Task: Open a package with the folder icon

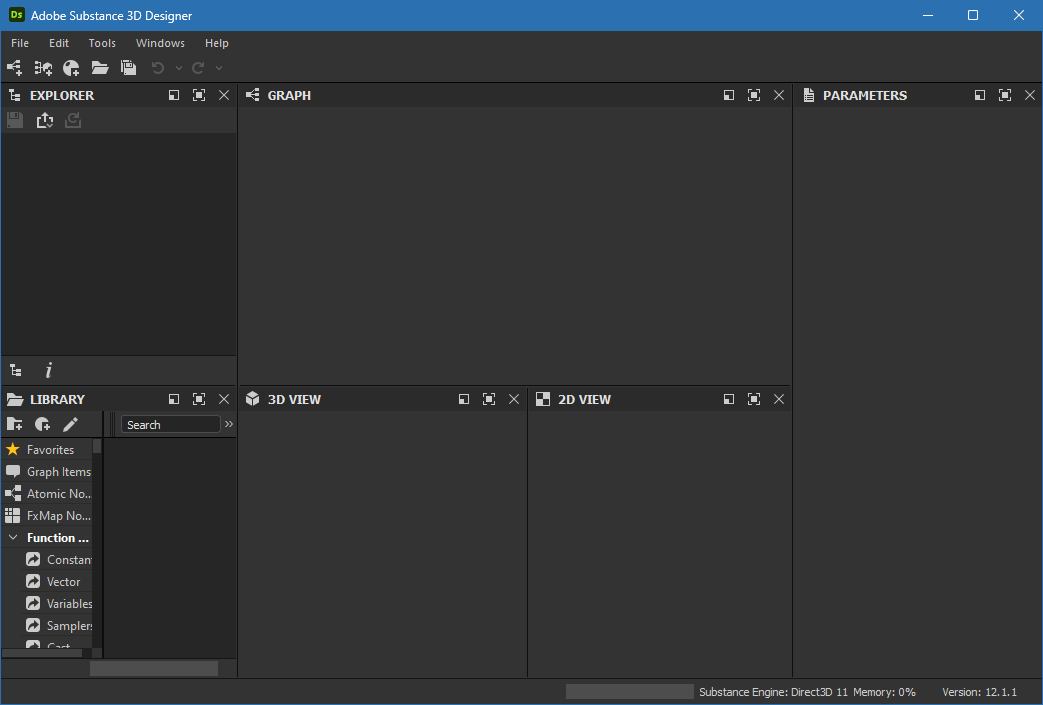Action: [100, 68]
